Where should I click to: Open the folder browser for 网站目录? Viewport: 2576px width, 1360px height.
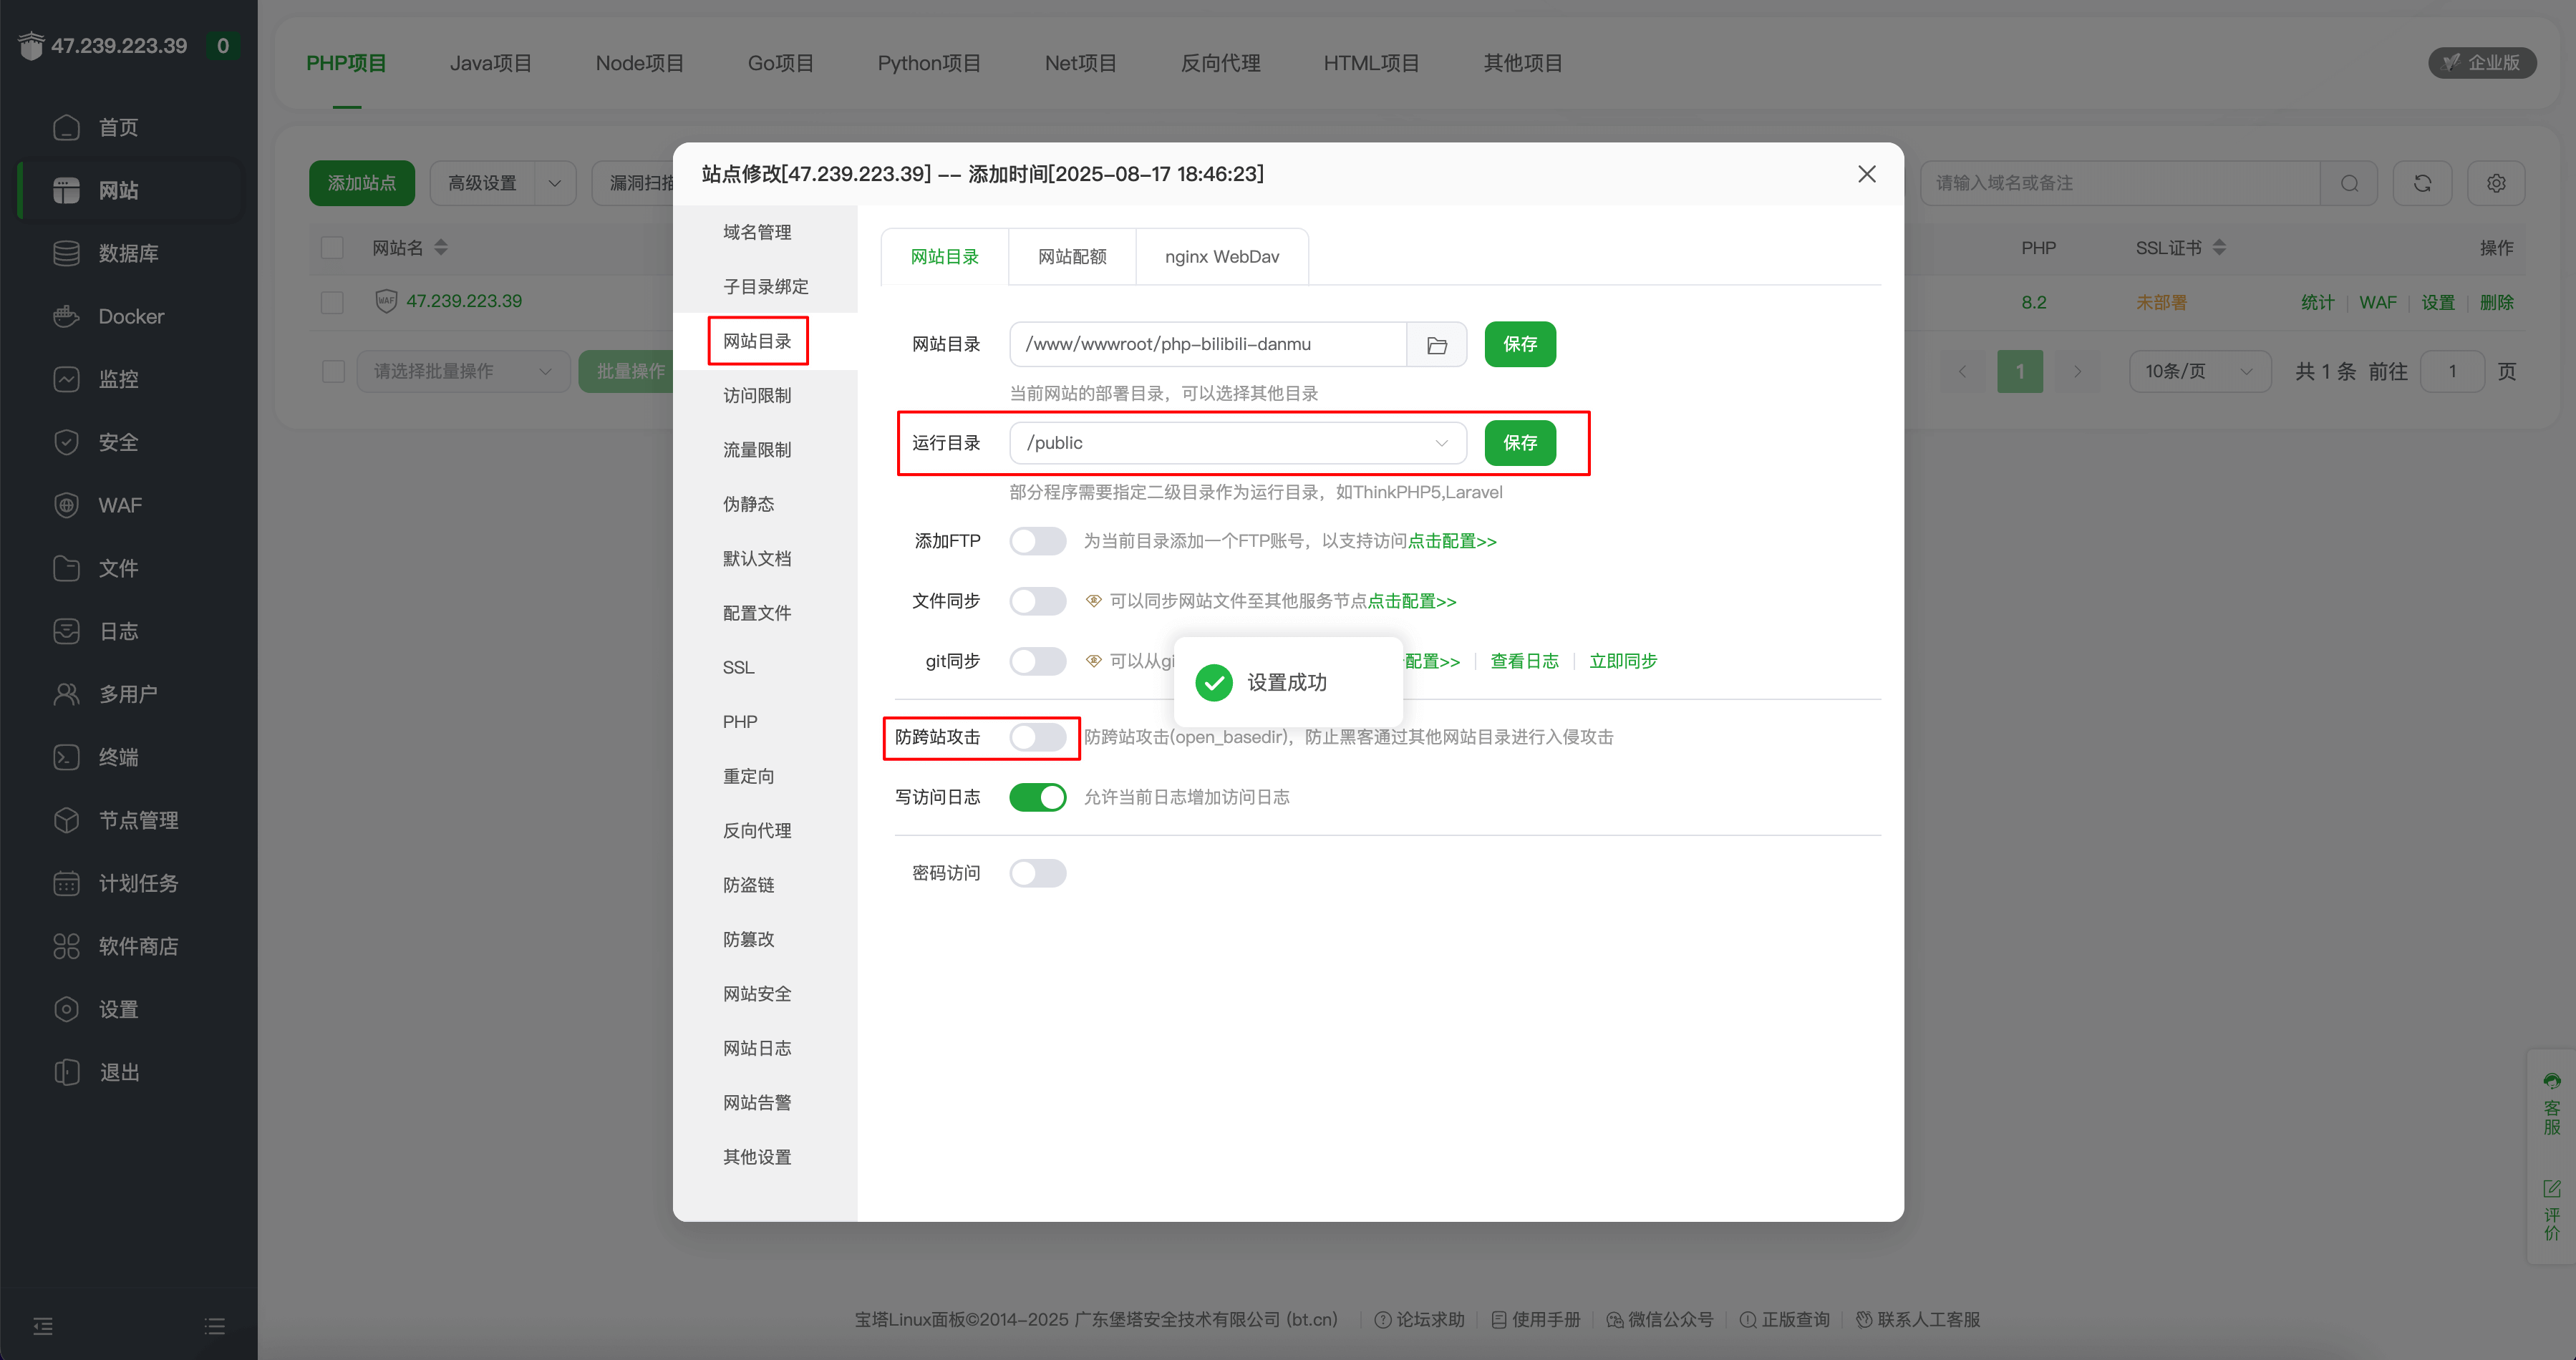[x=1437, y=344]
